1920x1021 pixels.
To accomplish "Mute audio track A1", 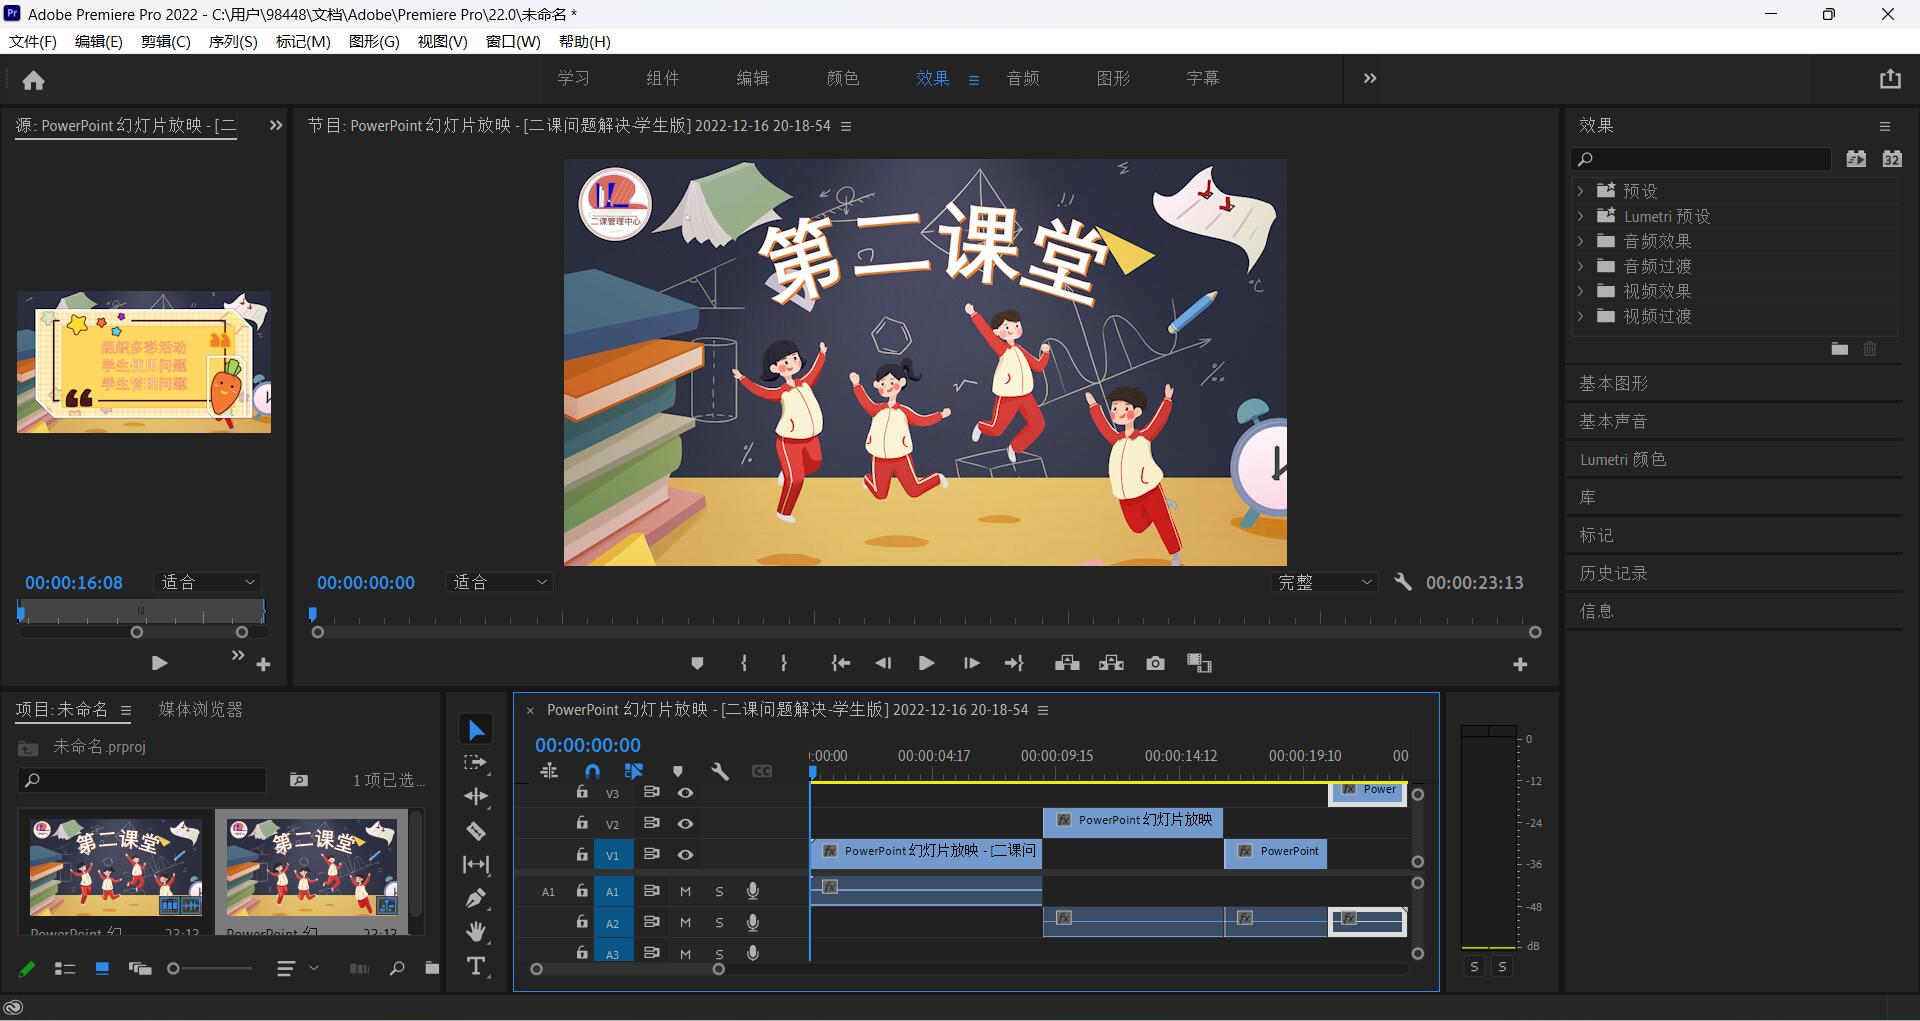I will pos(685,891).
